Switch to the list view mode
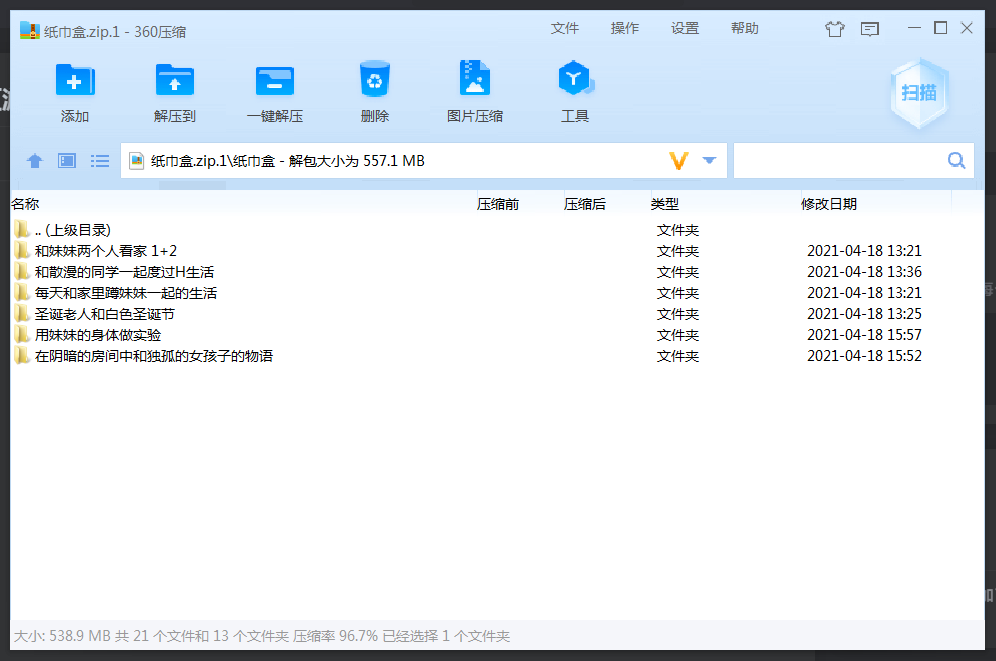This screenshot has width=996, height=661. click(x=100, y=161)
